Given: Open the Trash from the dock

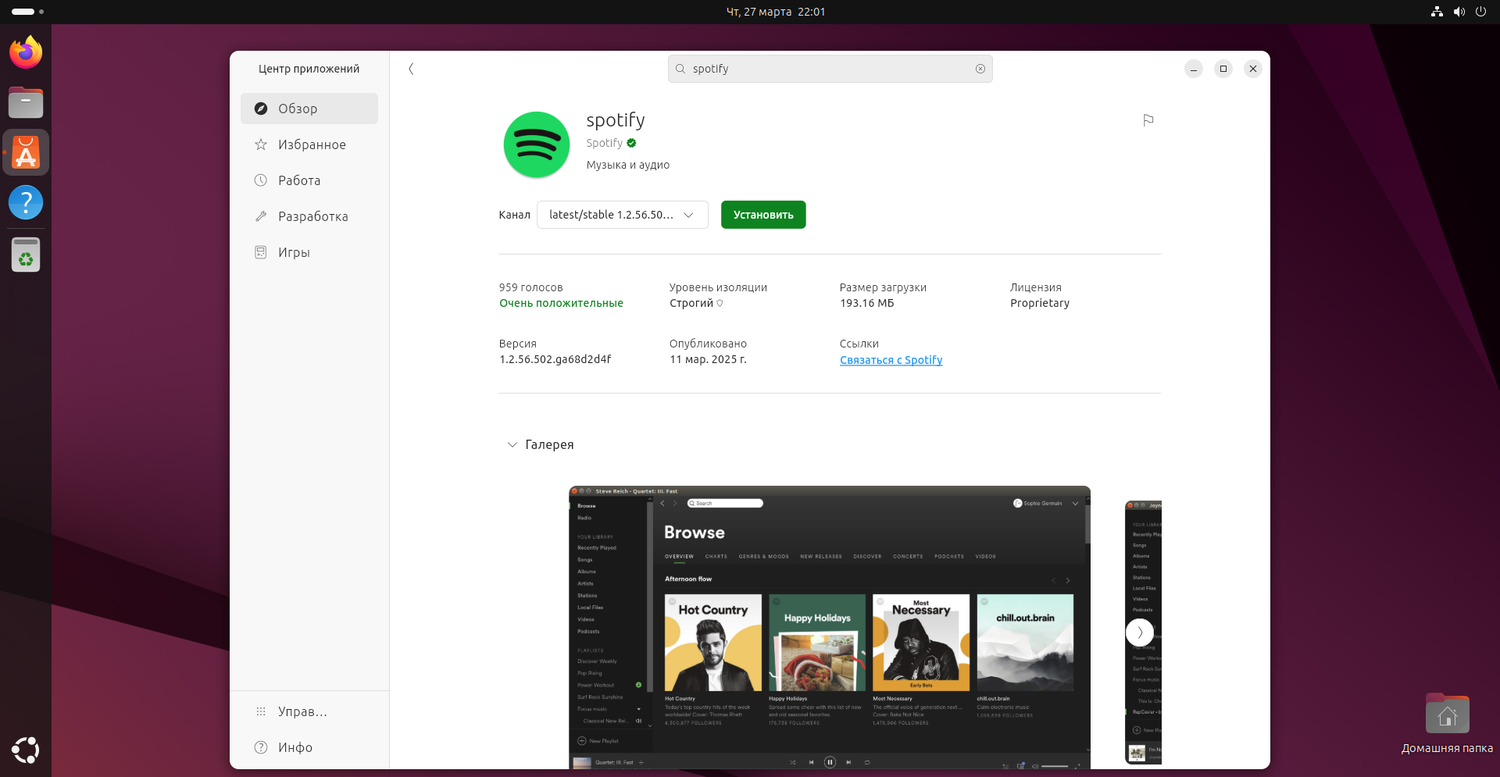Looking at the screenshot, I should tap(26, 254).
